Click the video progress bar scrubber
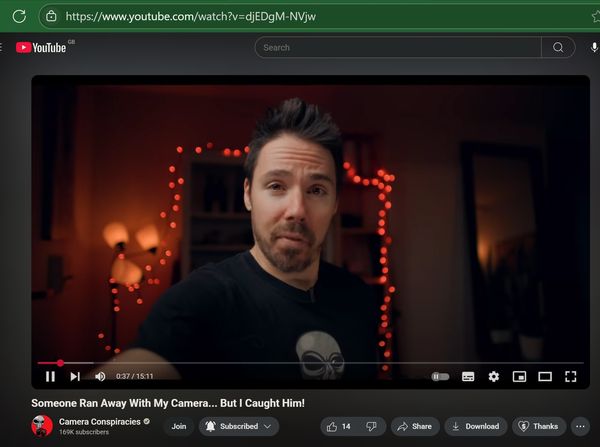Screen dimensions: 600x447 coord(60,363)
